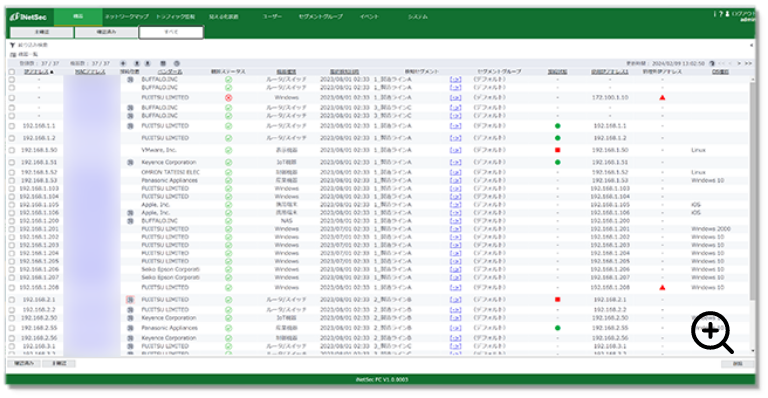Check the row checkbox for 192.168.1.103
The image size is (768, 398).
pos(12,188)
